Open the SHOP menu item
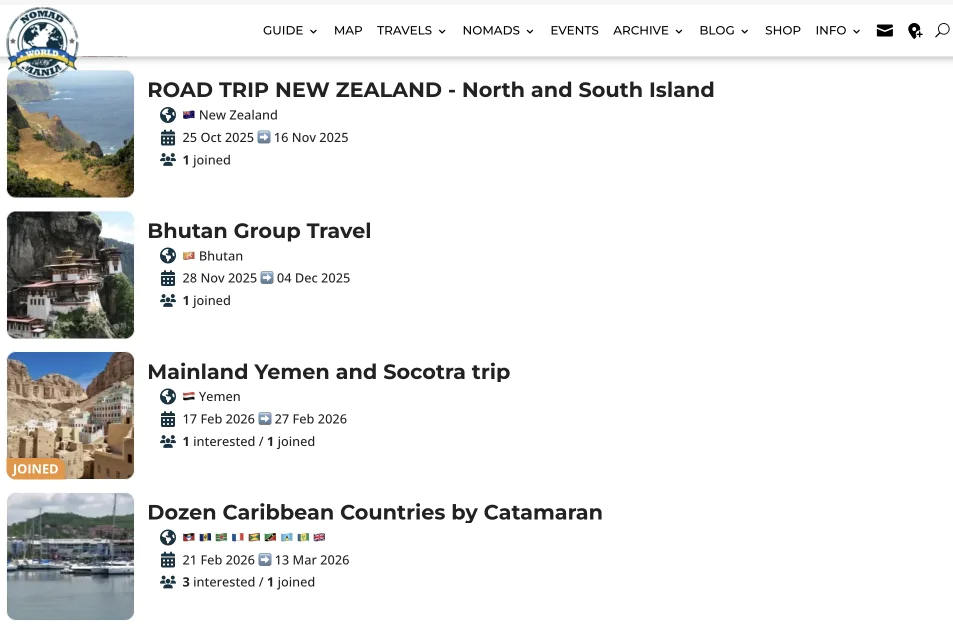This screenshot has width=953, height=627. click(x=783, y=31)
